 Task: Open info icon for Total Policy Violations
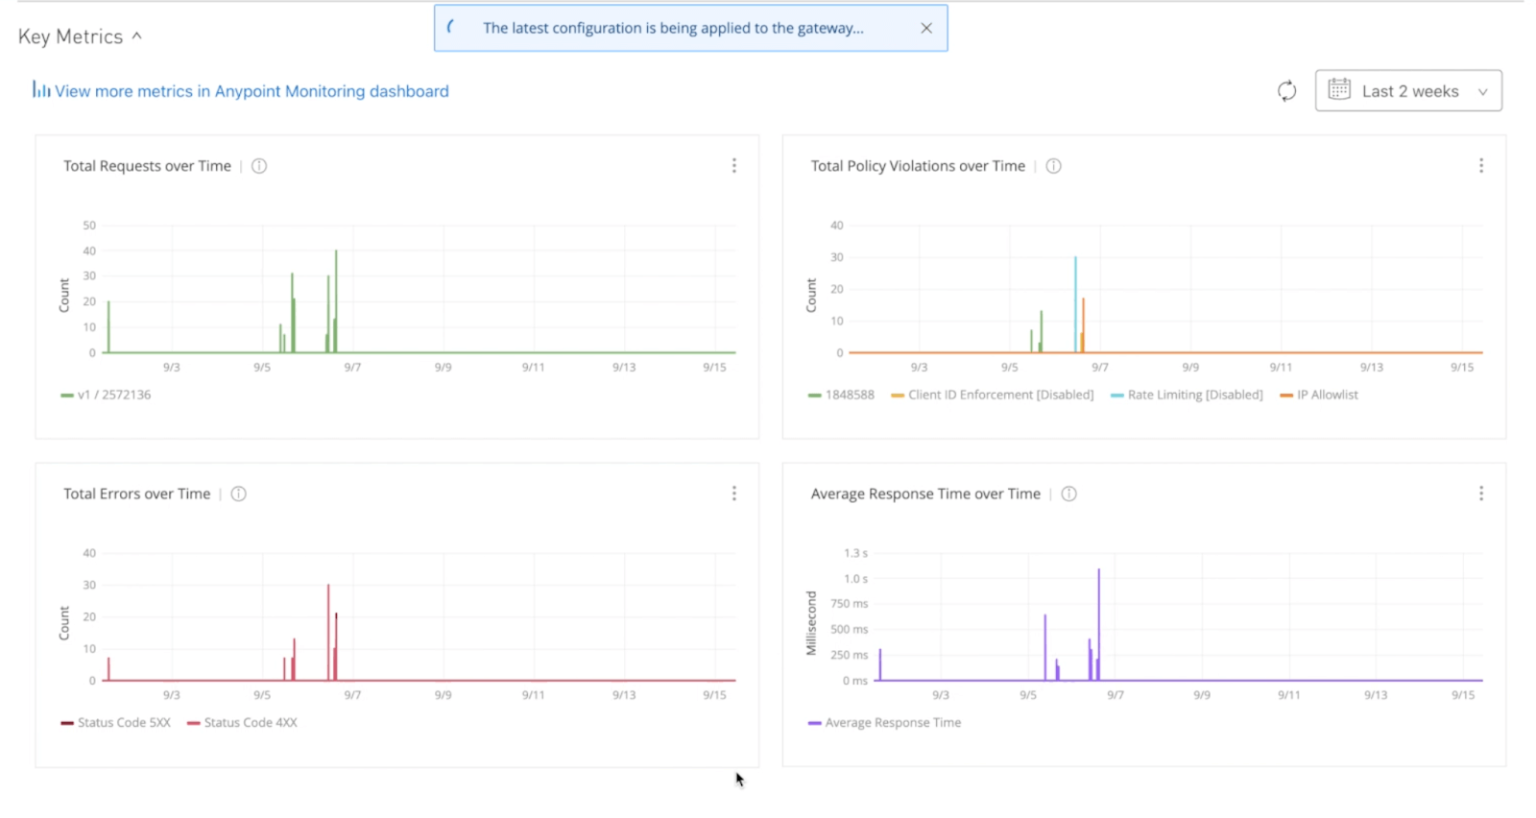[x=1053, y=166]
